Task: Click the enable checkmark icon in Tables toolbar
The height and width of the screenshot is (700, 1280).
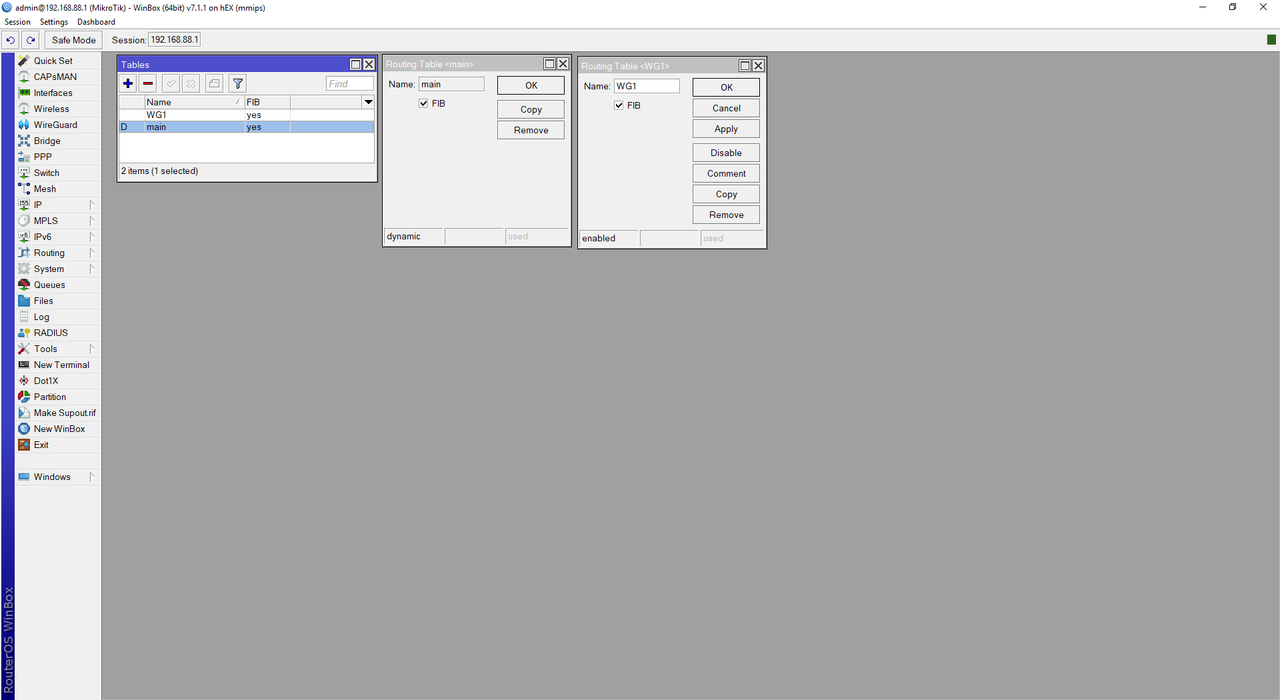Action: pyautogui.click(x=171, y=84)
